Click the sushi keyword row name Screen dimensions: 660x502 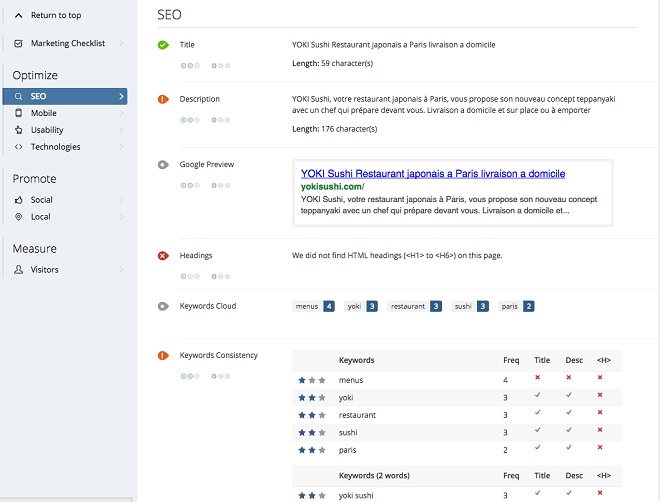pos(348,433)
